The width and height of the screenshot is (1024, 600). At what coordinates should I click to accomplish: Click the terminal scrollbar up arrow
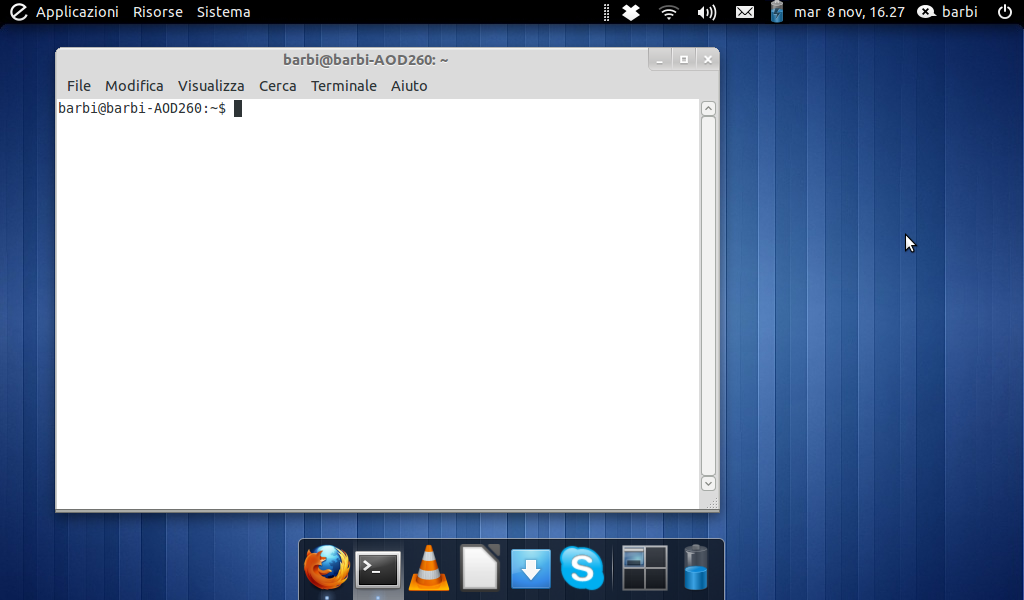pyautogui.click(x=708, y=108)
